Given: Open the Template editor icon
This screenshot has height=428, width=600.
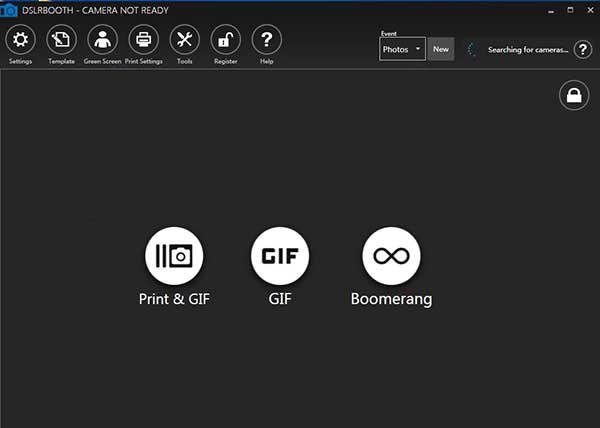Looking at the screenshot, I should [x=61, y=39].
